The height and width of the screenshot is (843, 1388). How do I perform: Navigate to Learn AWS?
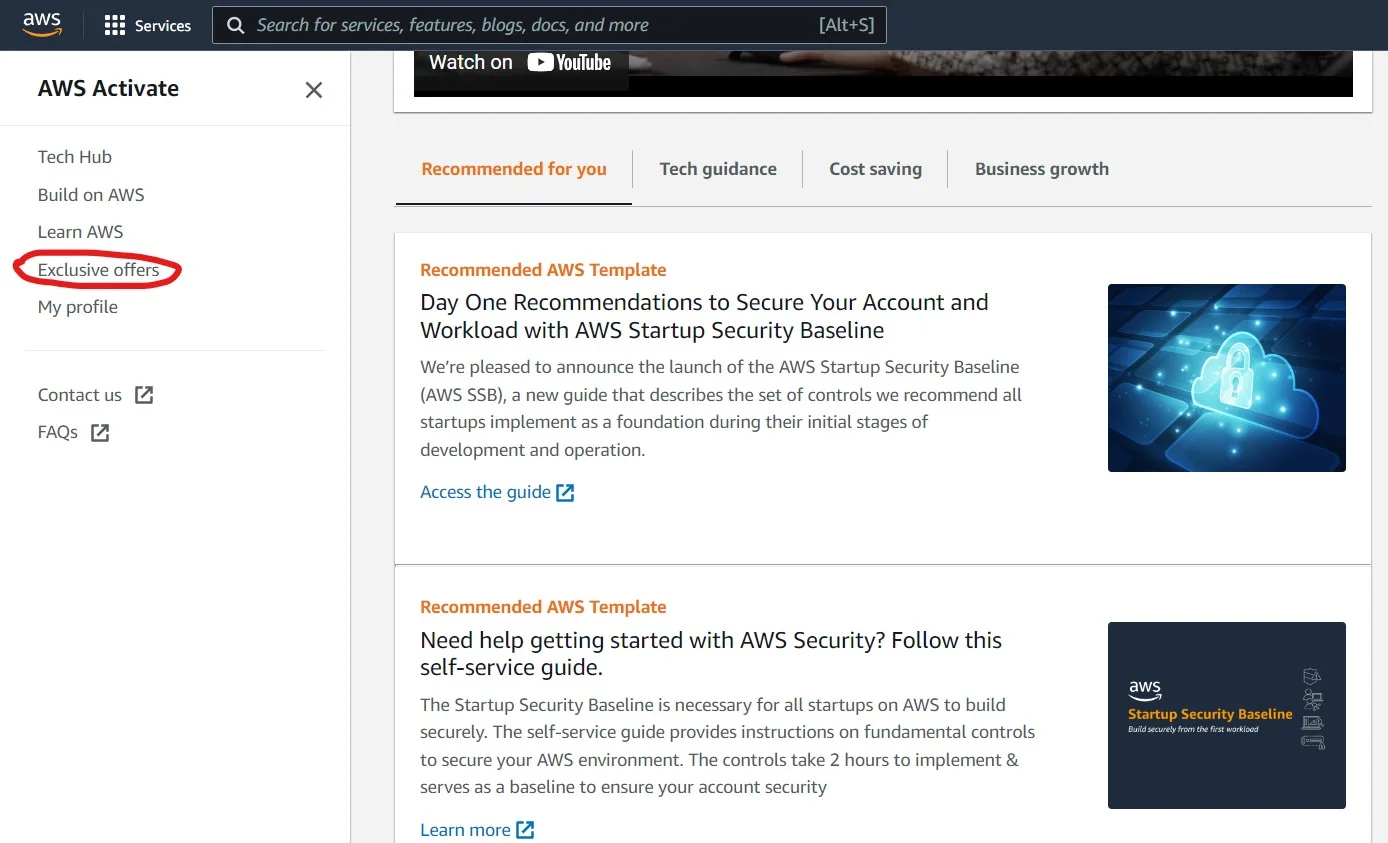coord(80,232)
